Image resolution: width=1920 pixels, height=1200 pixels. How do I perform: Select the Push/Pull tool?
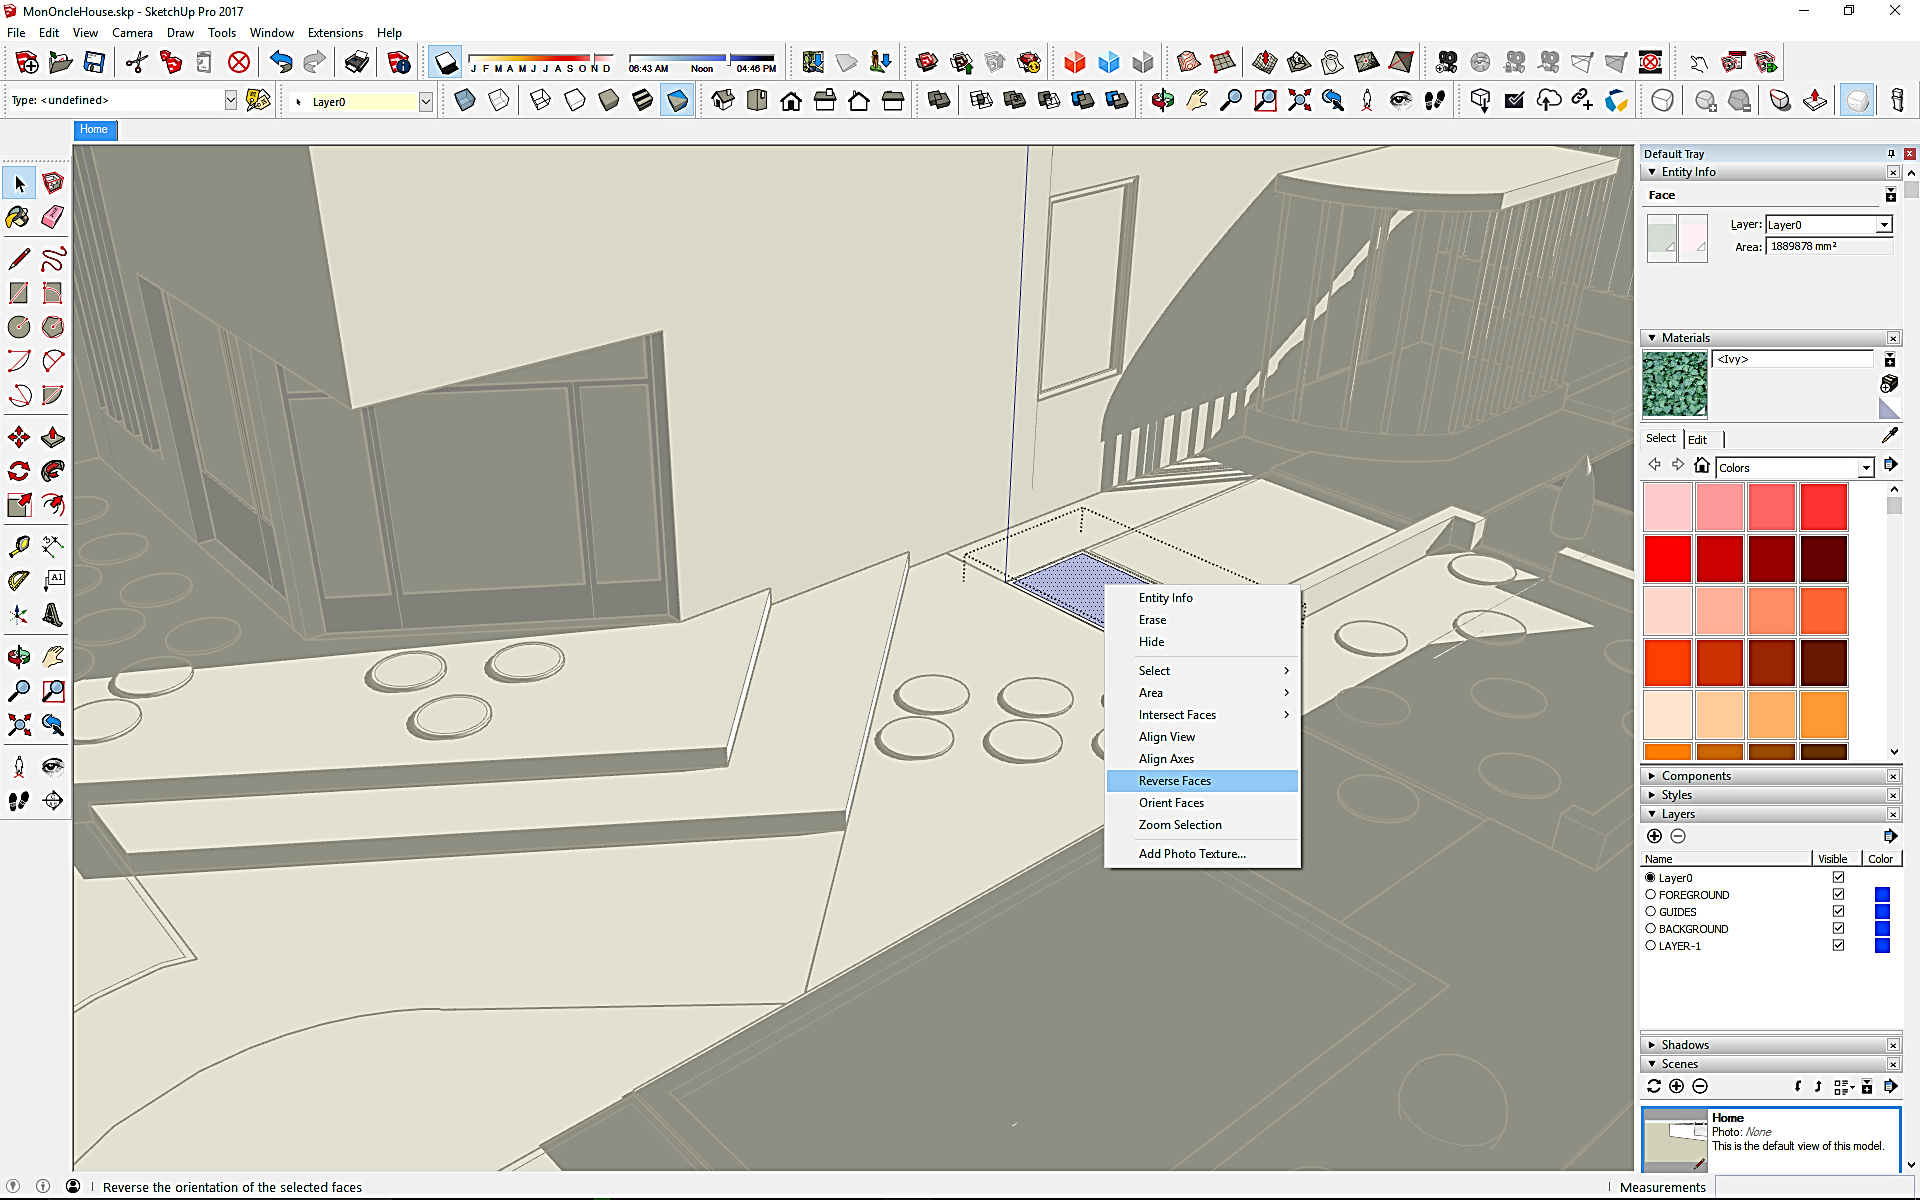coord(53,437)
